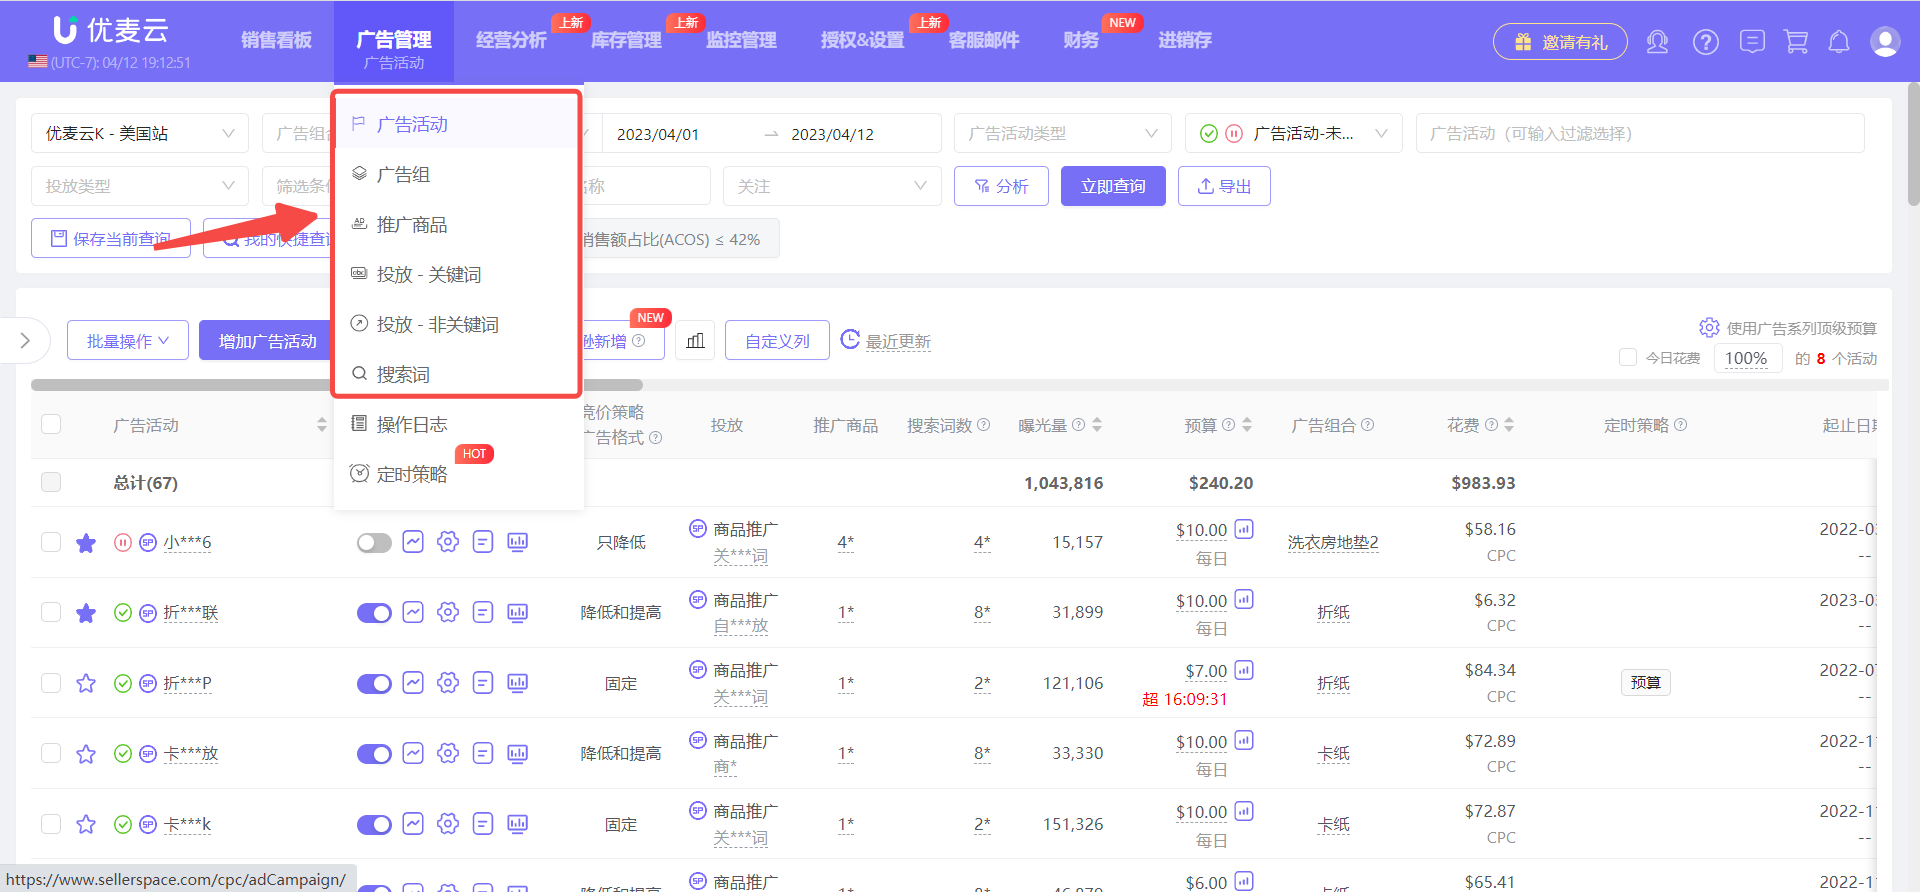Open the 100% budget percentage selector

tap(1747, 358)
